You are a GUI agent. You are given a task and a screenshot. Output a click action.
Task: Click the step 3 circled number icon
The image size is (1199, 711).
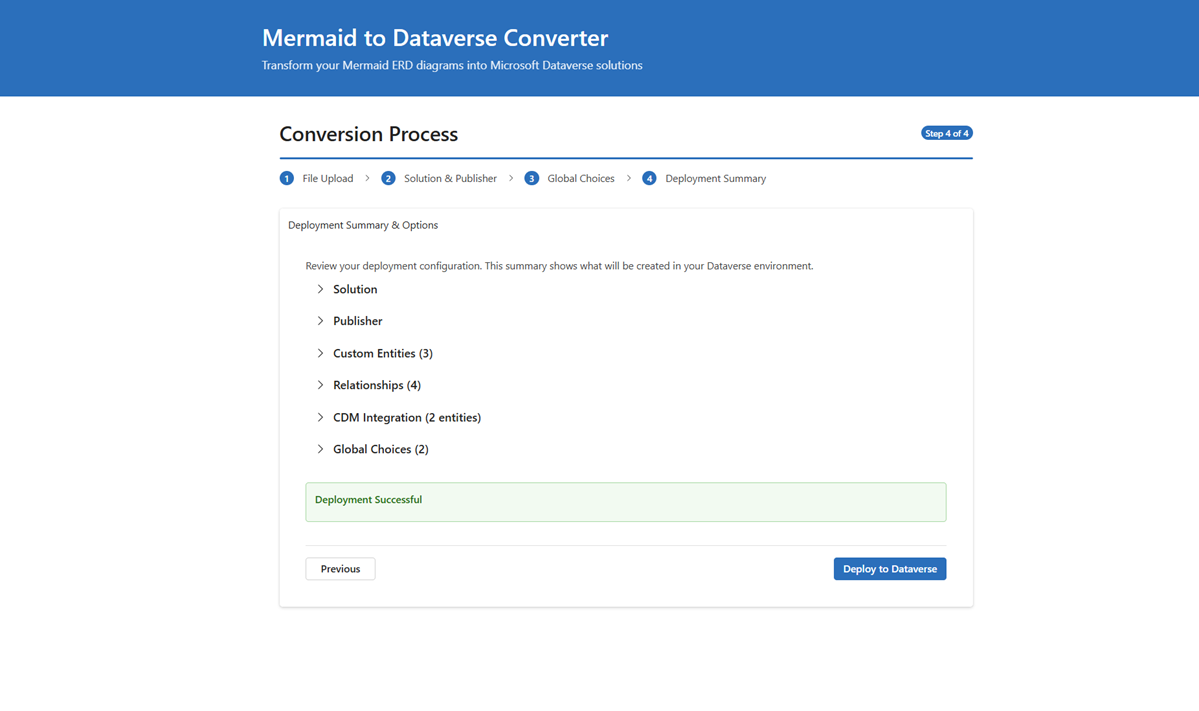[531, 177]
